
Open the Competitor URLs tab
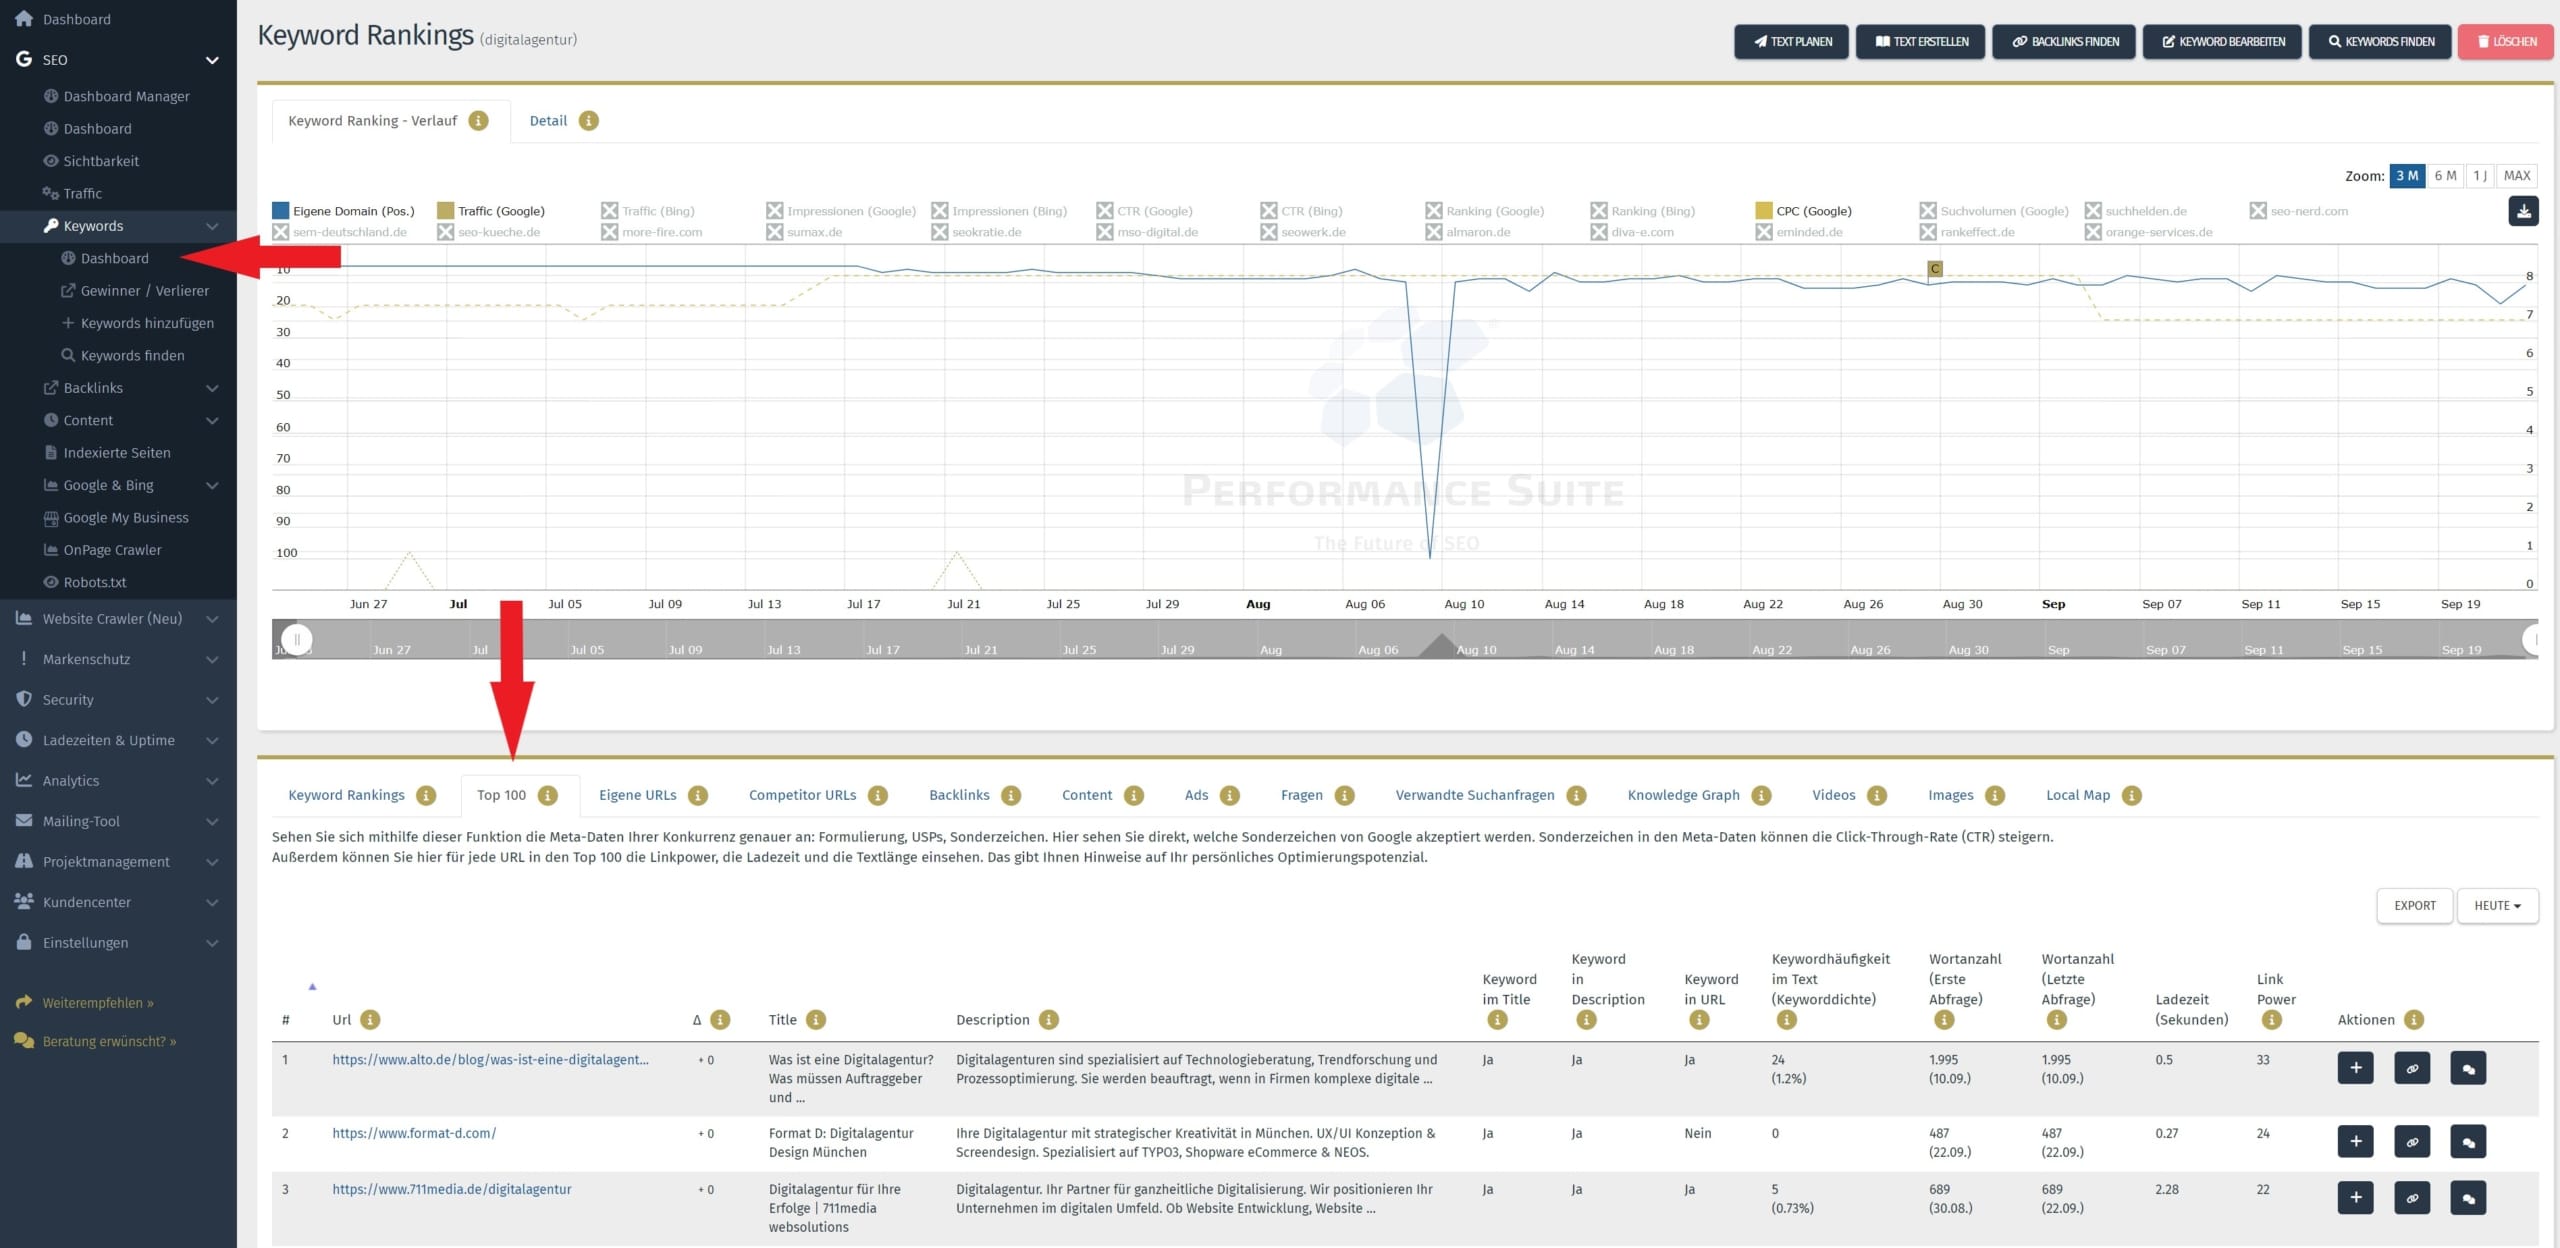click(x=802, y=796)
